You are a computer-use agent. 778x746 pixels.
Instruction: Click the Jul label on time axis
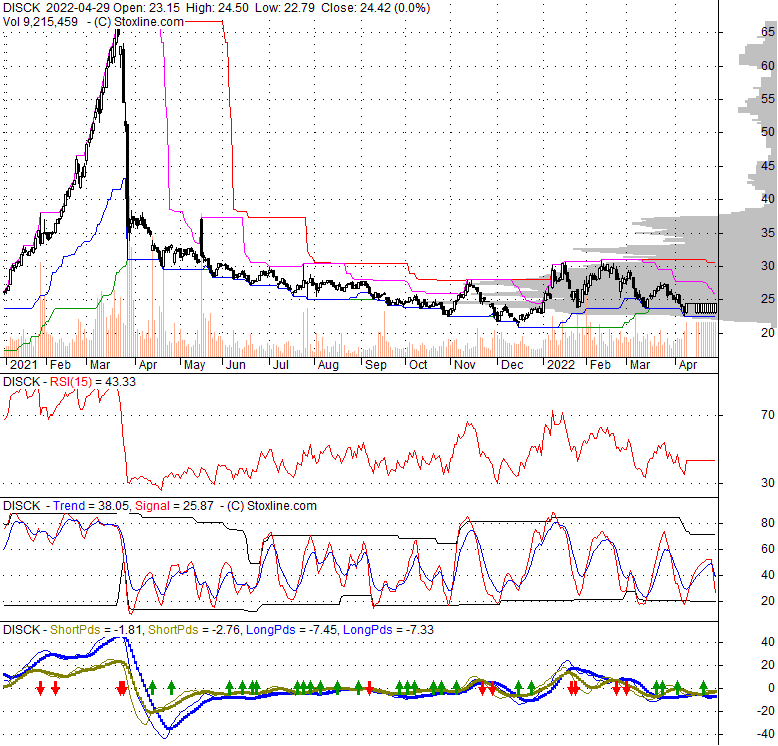point(281,365)
